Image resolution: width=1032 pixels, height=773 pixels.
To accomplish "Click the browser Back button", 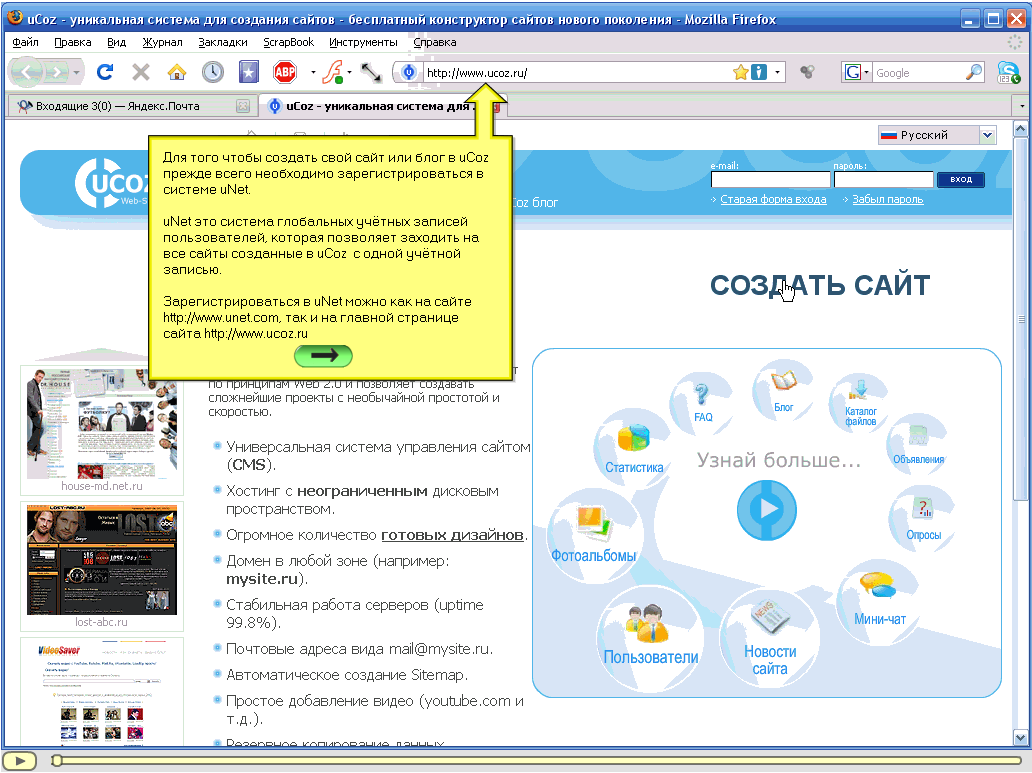I will 26,72.
